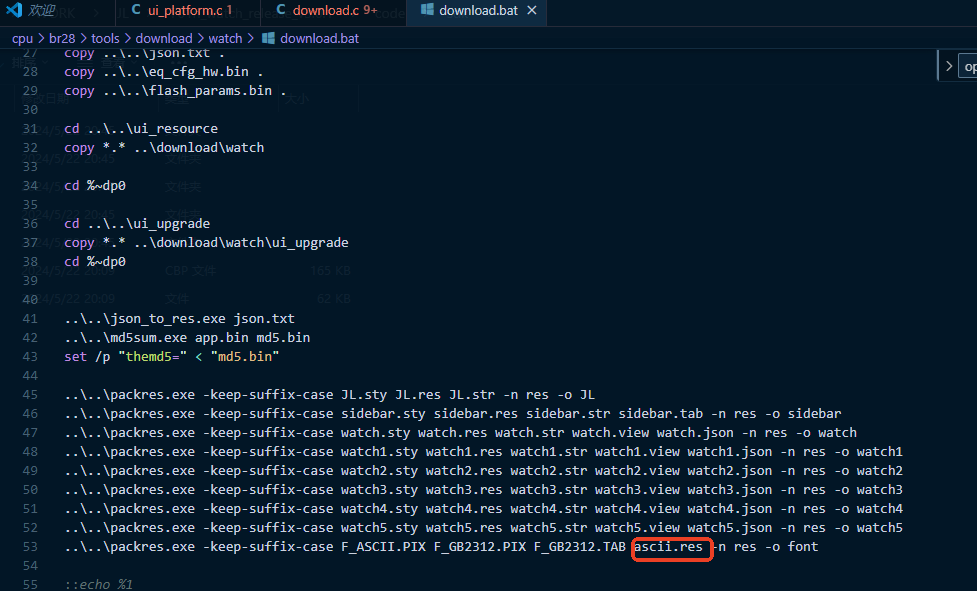The height and width of the screenshot is (591, 977).
Task: Click flash_params.bin on line 29
Action: (x=211, y=91)
